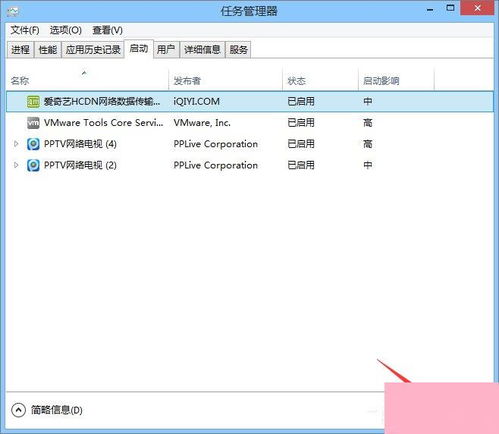
Task: Select the VMware, Inc. publisher row
Action: point(250,123)
